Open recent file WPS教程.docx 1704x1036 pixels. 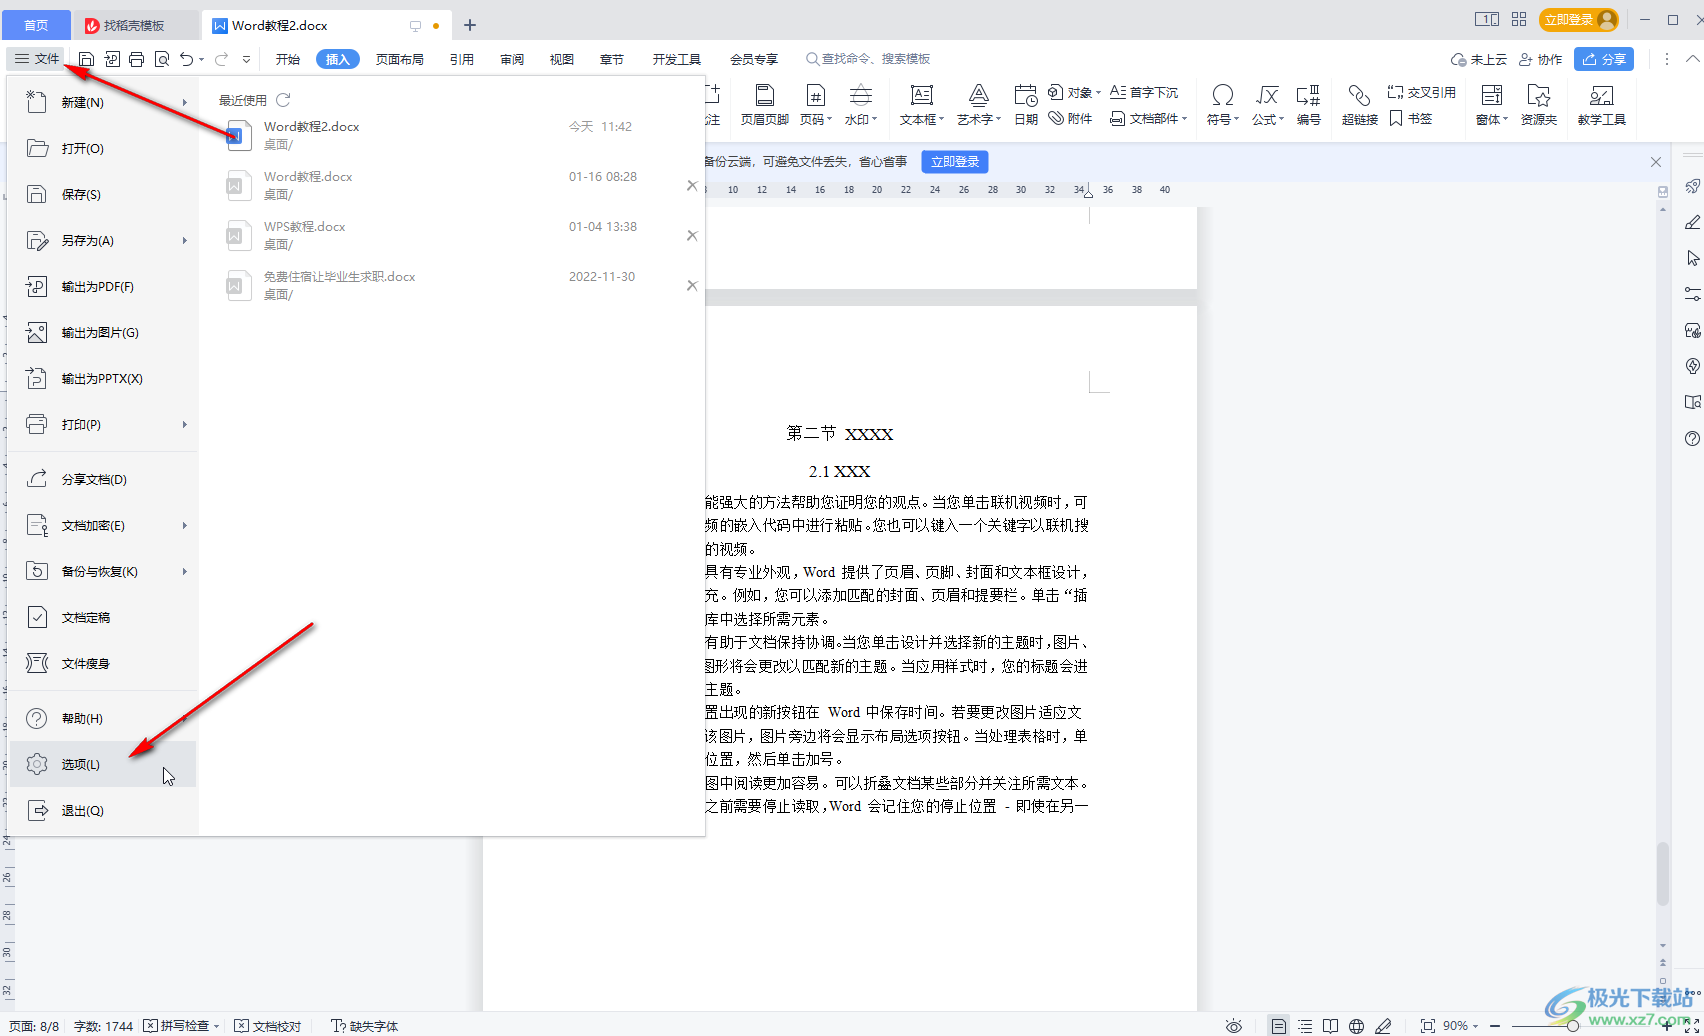coord(450,235)
